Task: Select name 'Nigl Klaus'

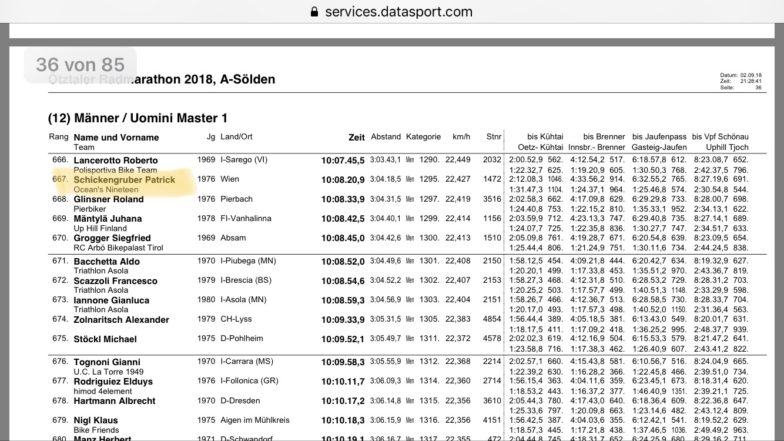Action: point(96,420)
